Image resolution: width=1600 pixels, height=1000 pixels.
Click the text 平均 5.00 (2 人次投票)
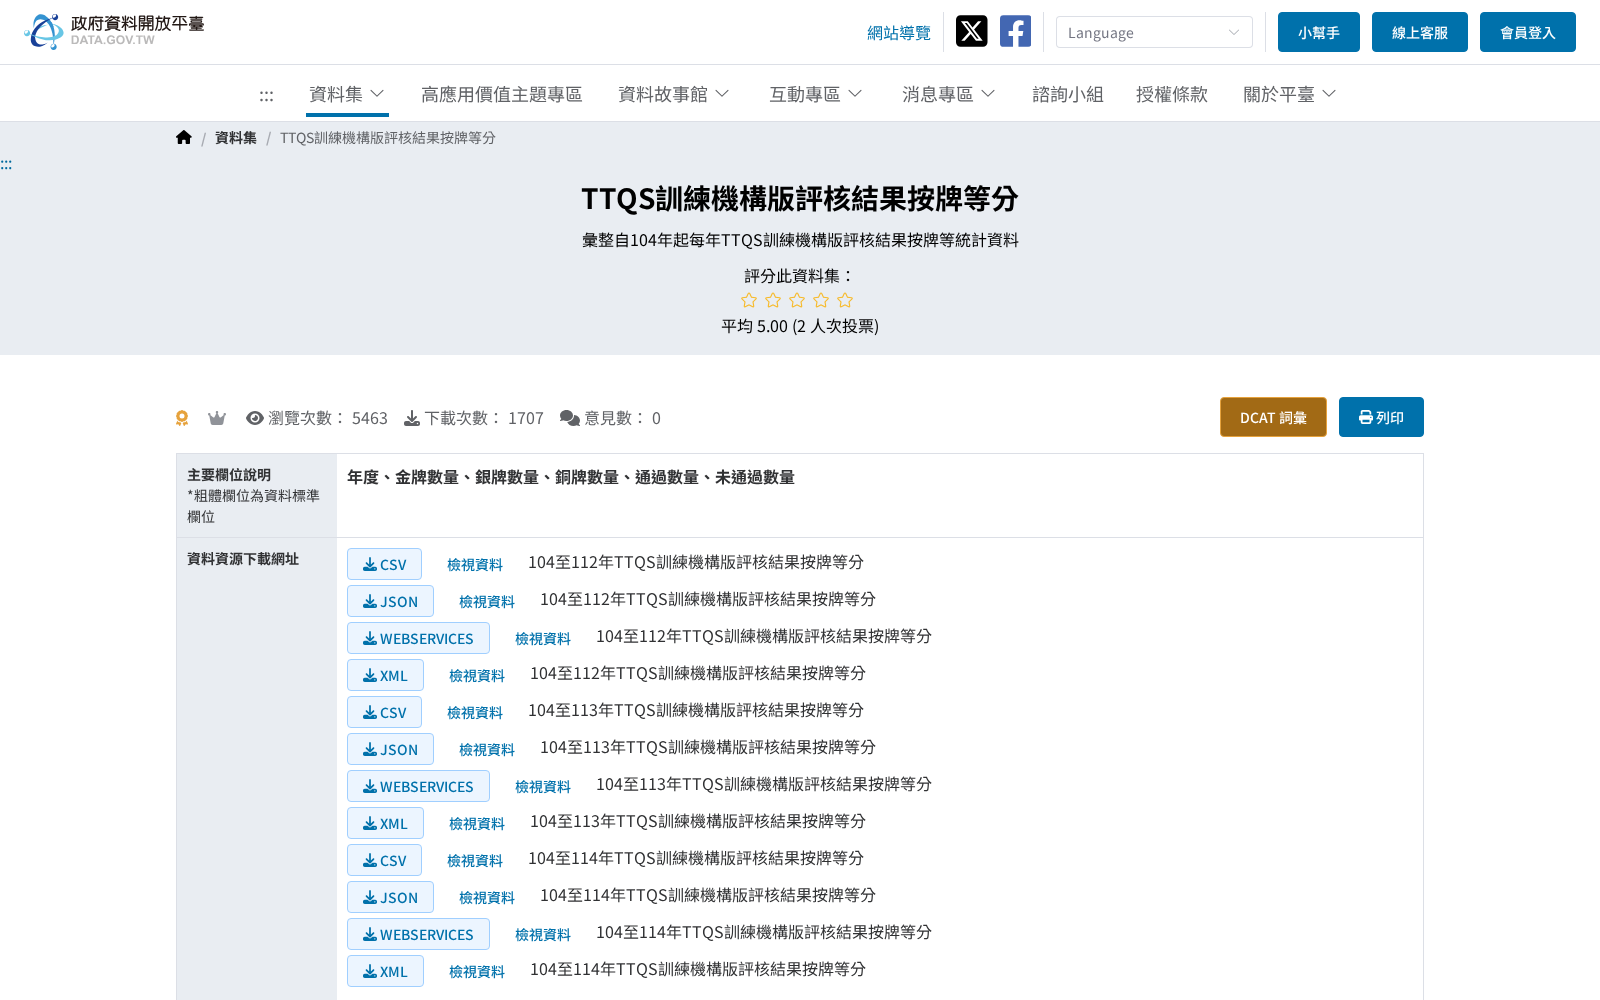point(800,326)
